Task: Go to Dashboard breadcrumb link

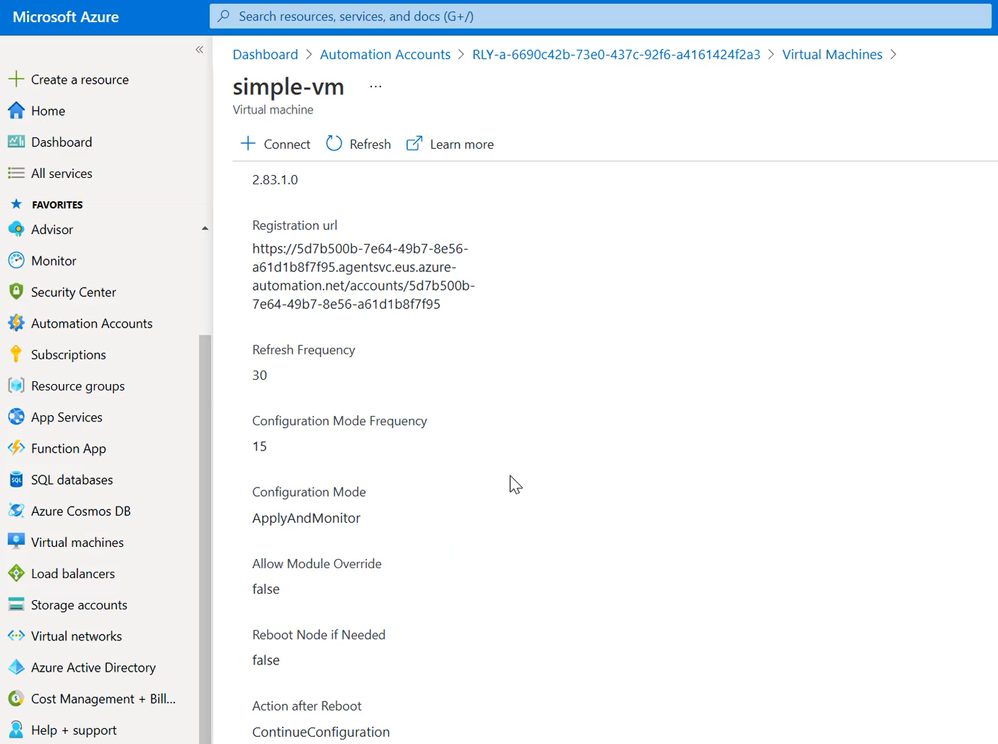Action: (x=265, y=55)
